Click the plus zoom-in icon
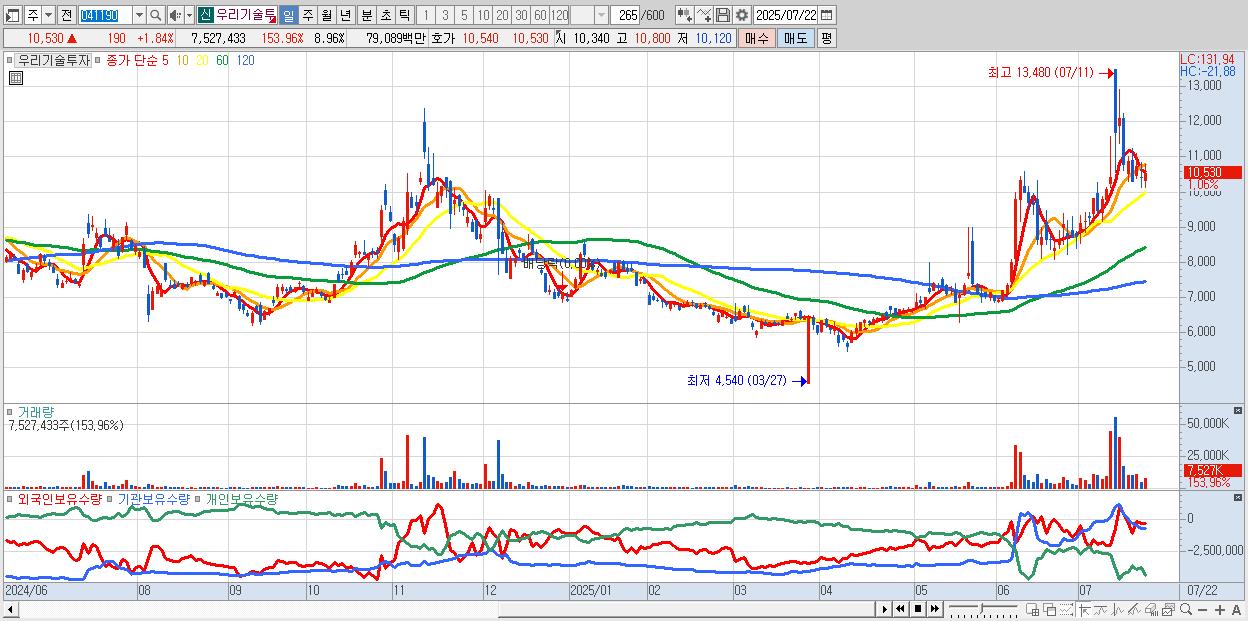 [x=1220, y=609]
